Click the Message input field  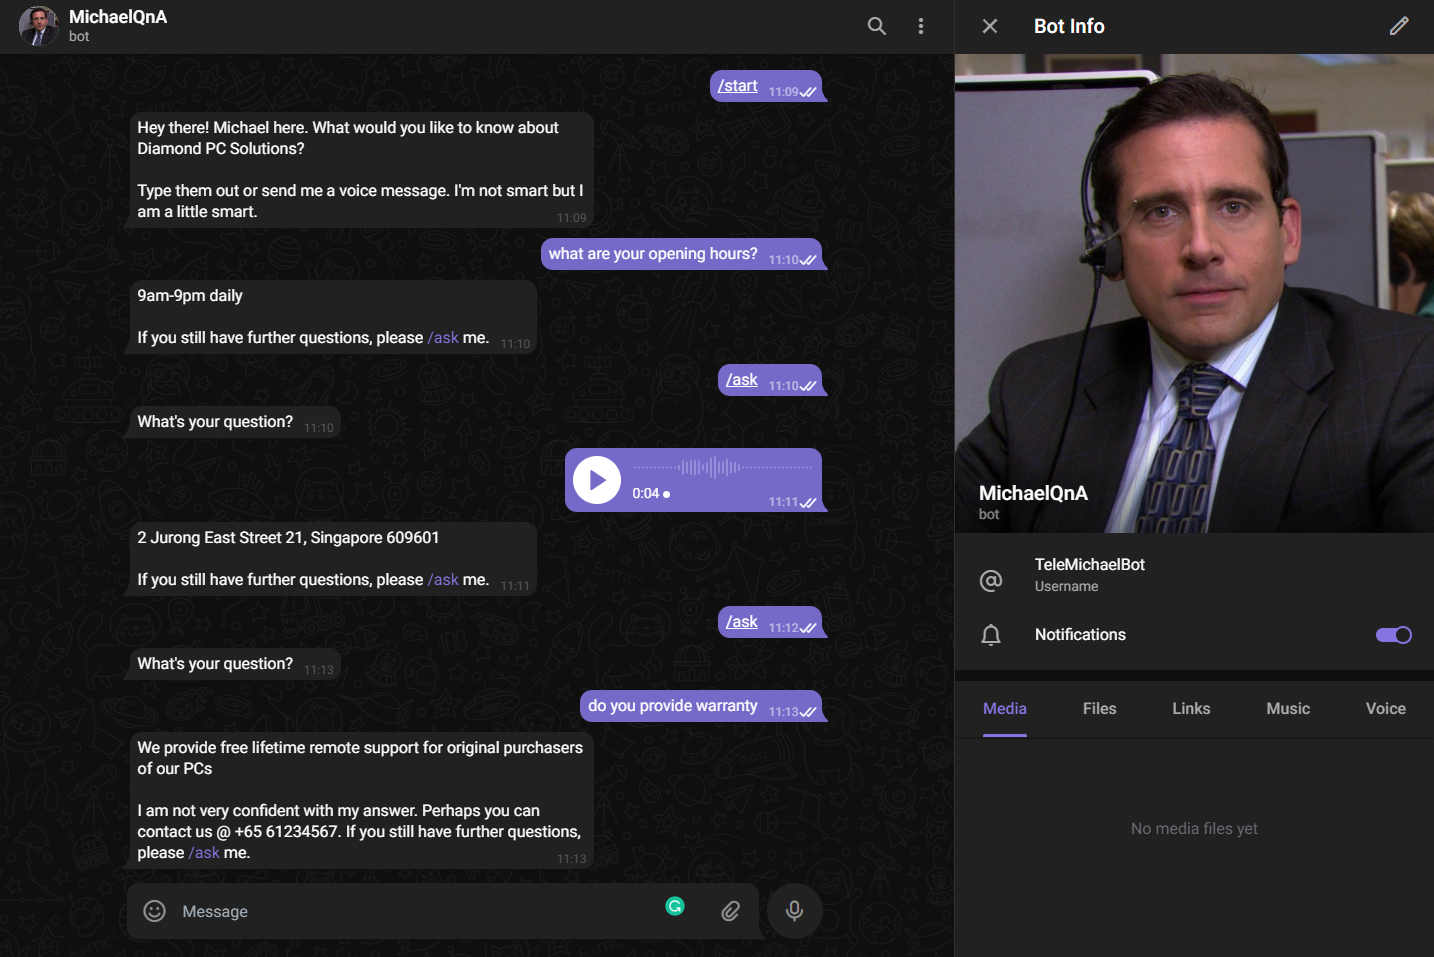coord(400,911)
